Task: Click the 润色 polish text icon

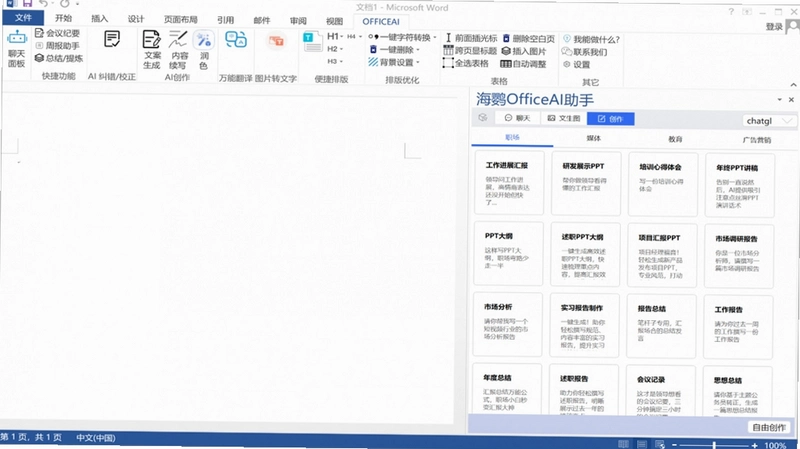Action: click(204, 49)
